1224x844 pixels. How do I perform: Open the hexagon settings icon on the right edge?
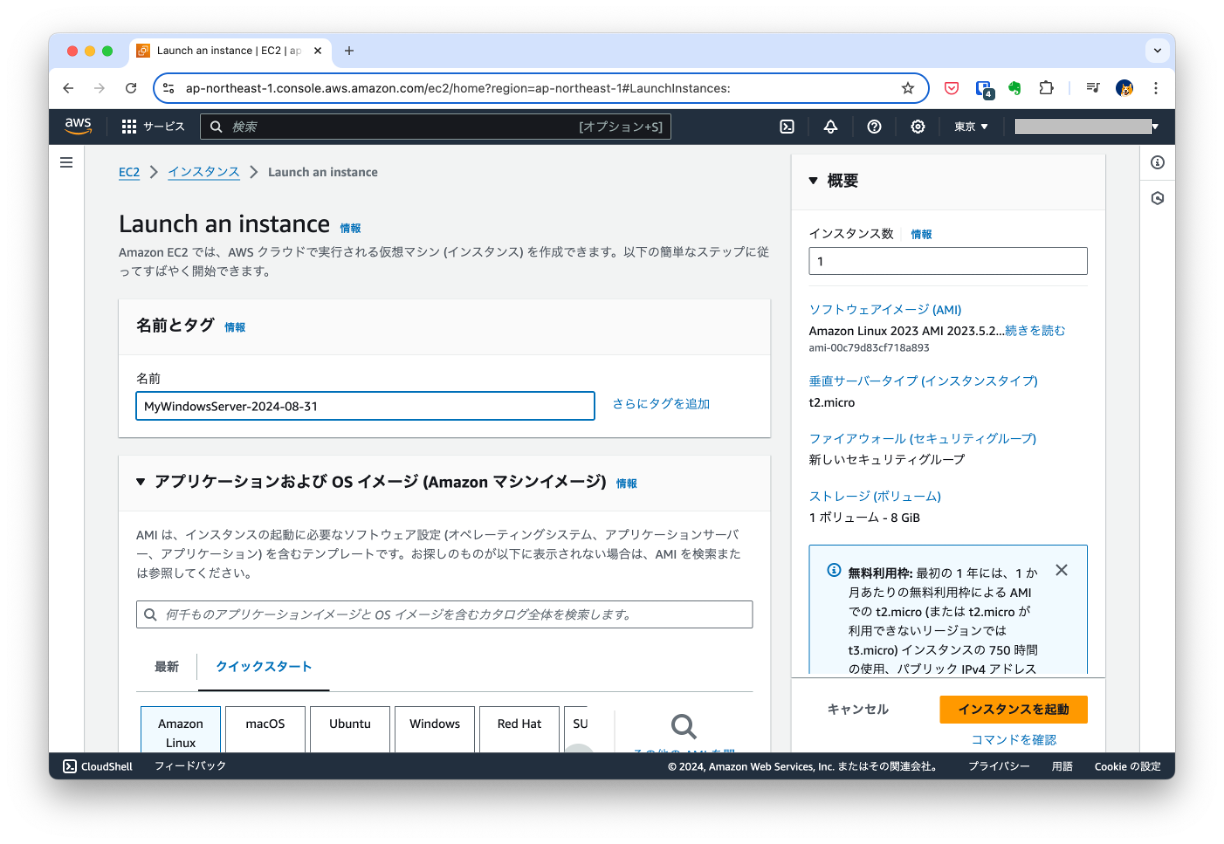point(1157,198)
